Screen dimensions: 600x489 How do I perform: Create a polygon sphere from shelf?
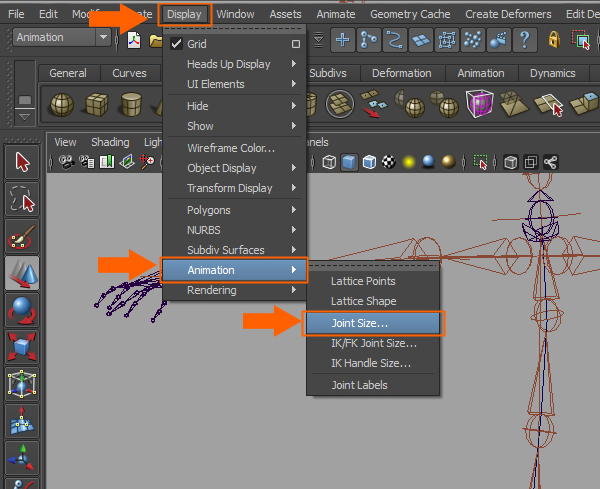click(62, 104)
